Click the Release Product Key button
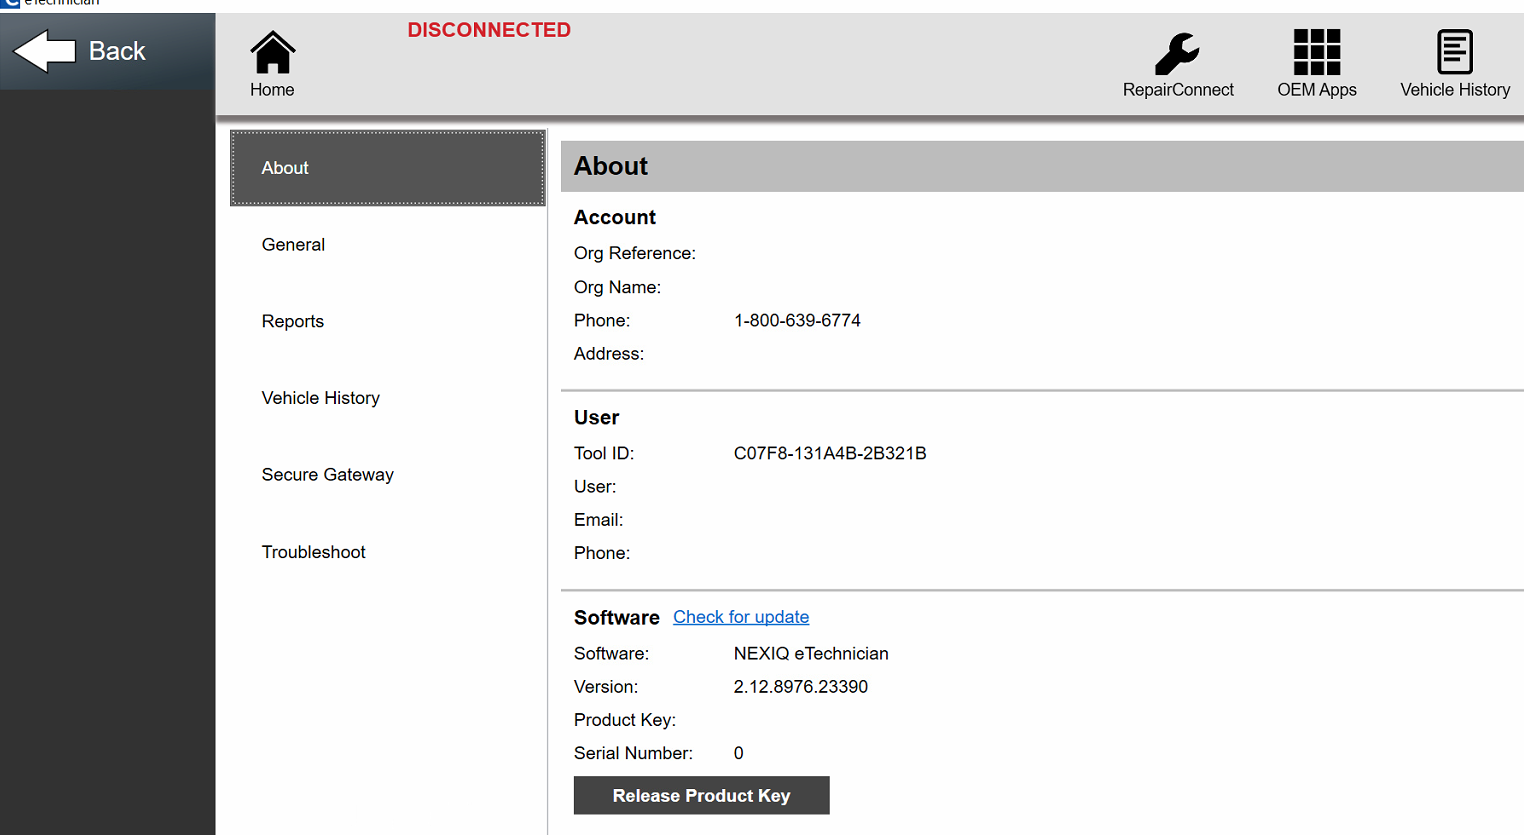The image size is (1524, 835). (701, 795)
